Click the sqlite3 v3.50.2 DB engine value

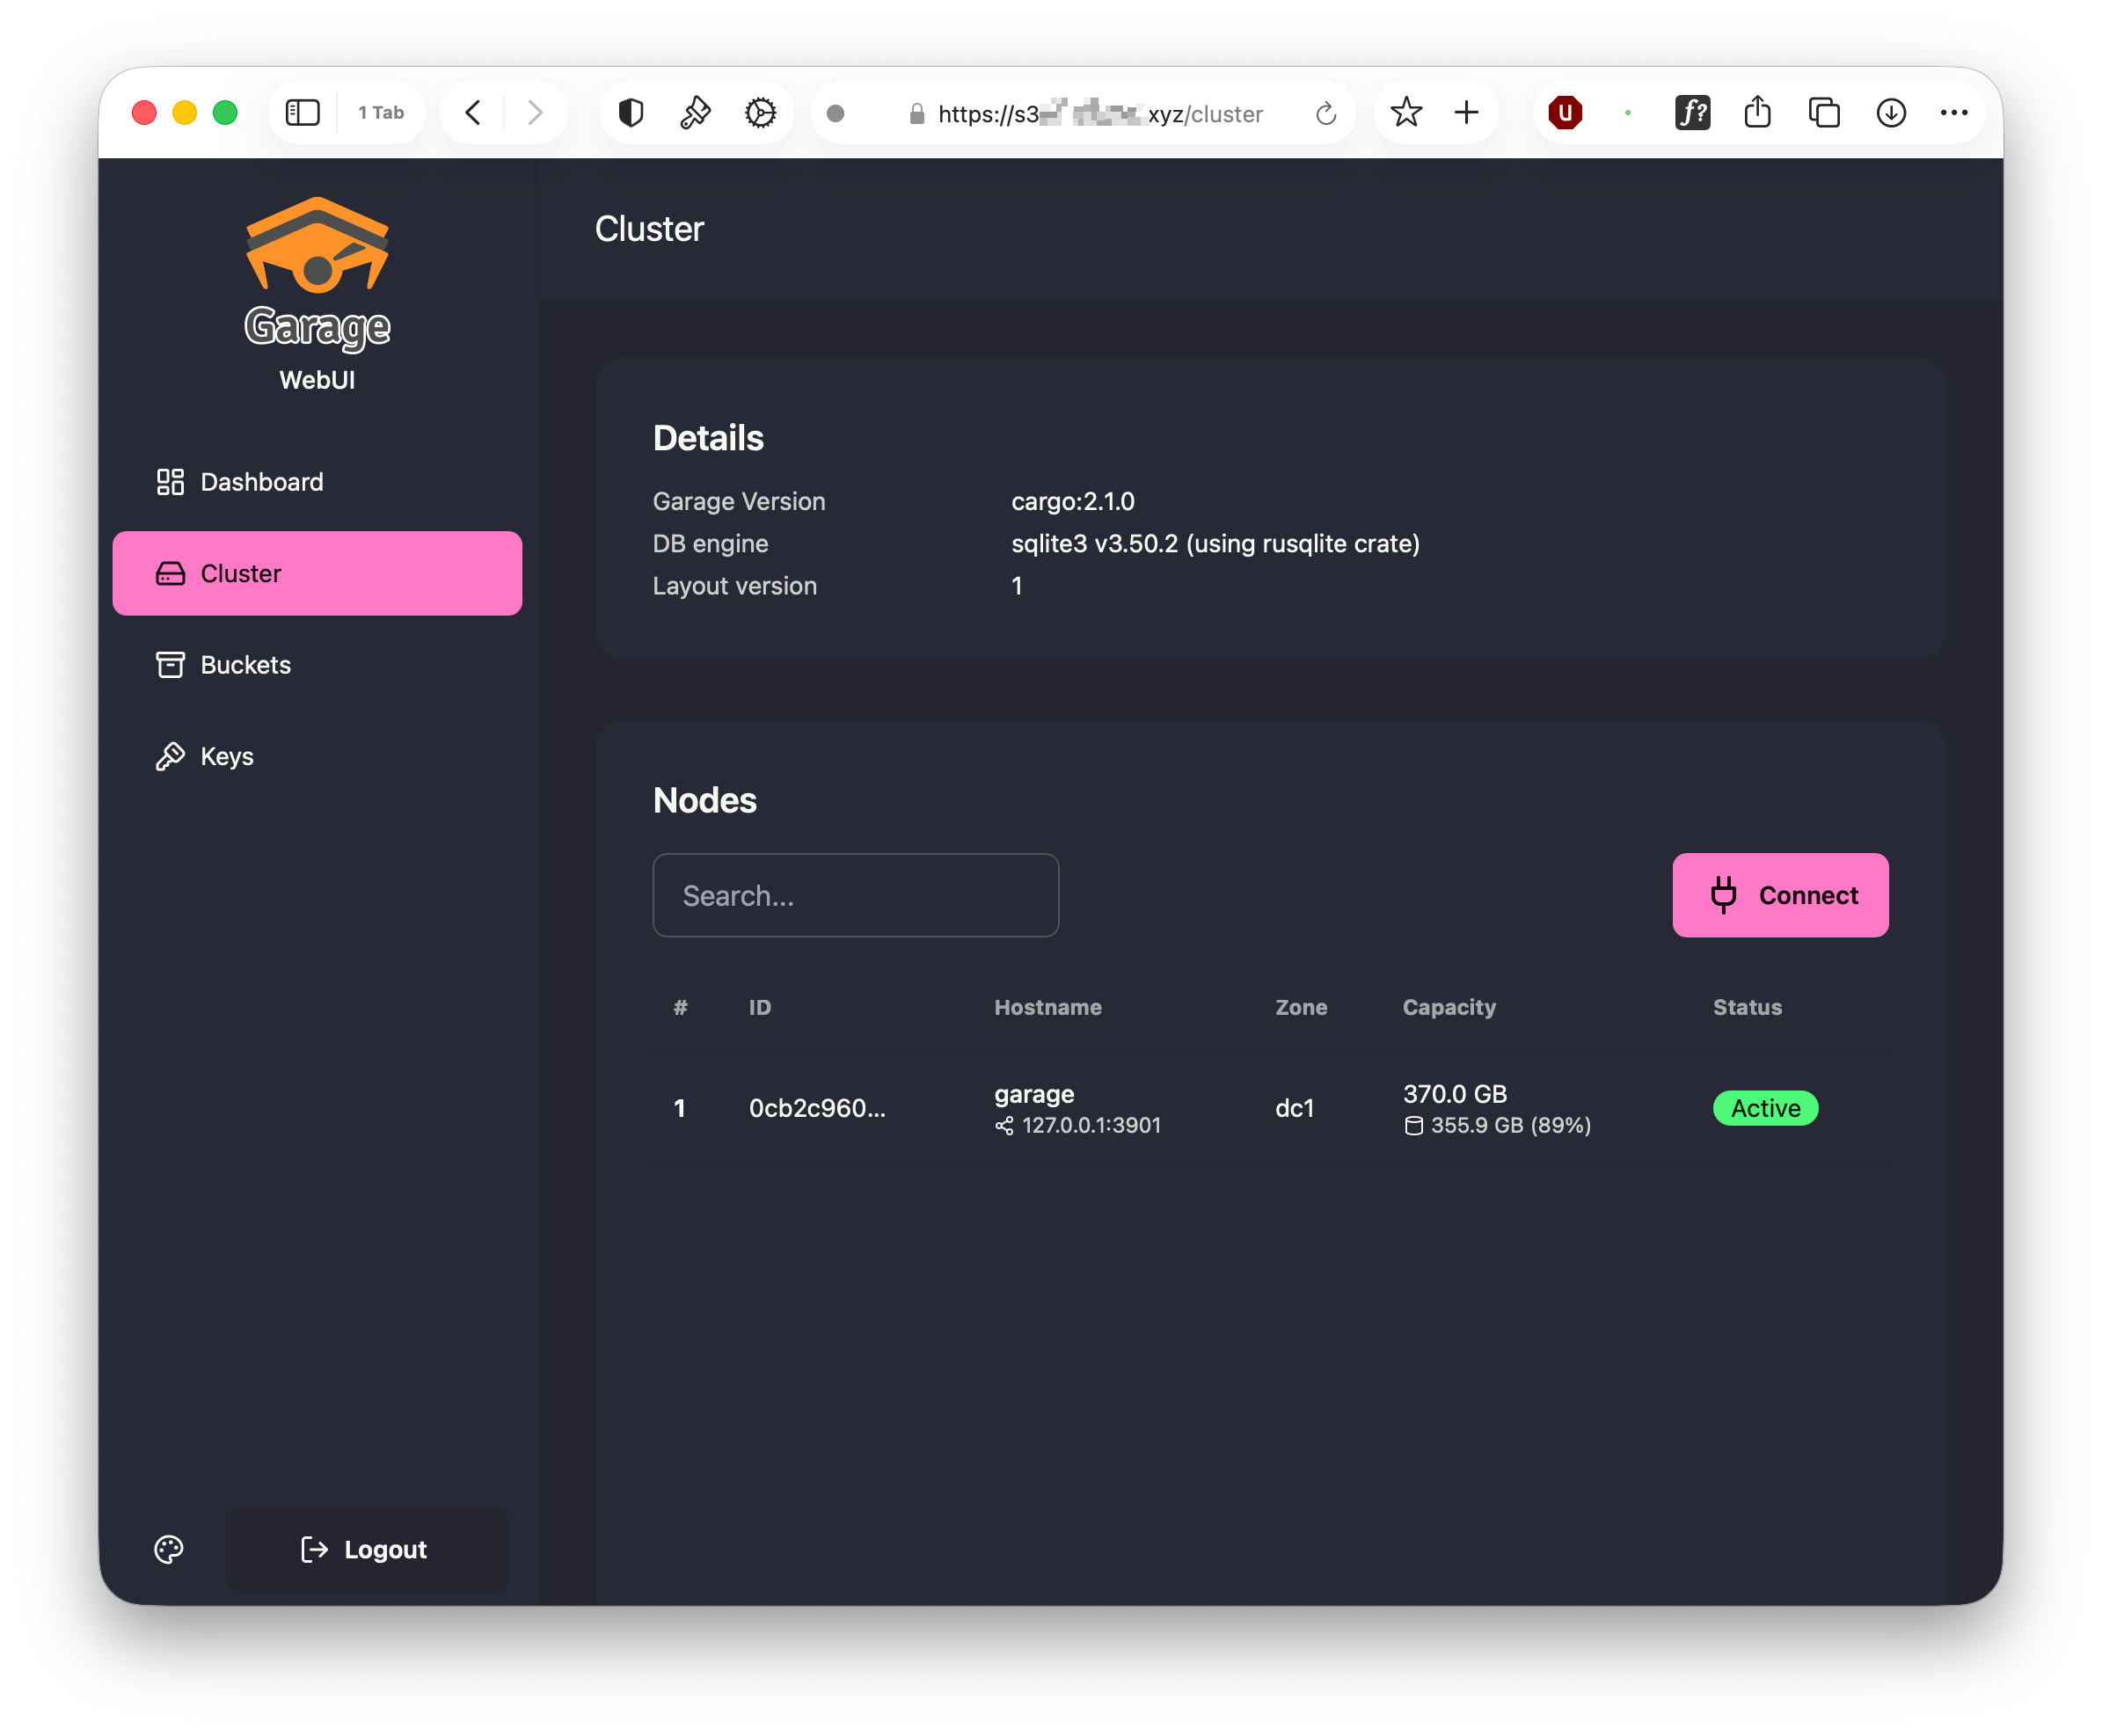[1215, 543]
